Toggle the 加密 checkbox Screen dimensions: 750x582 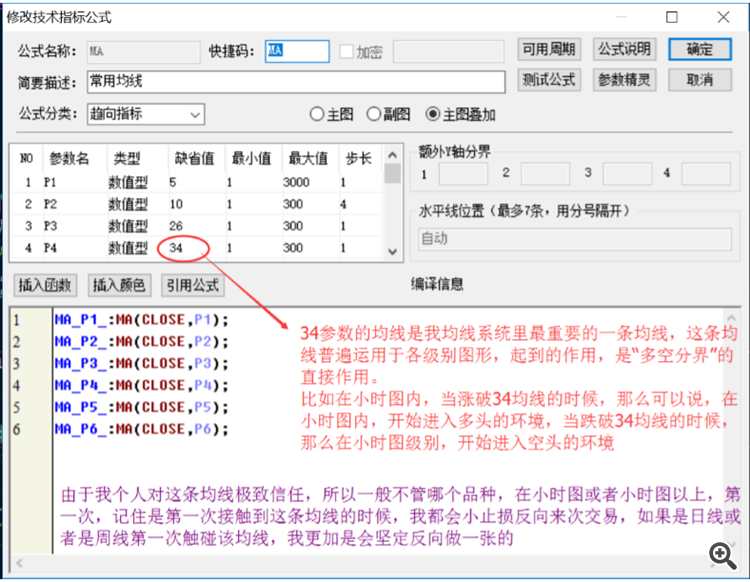tap(346, 51)
